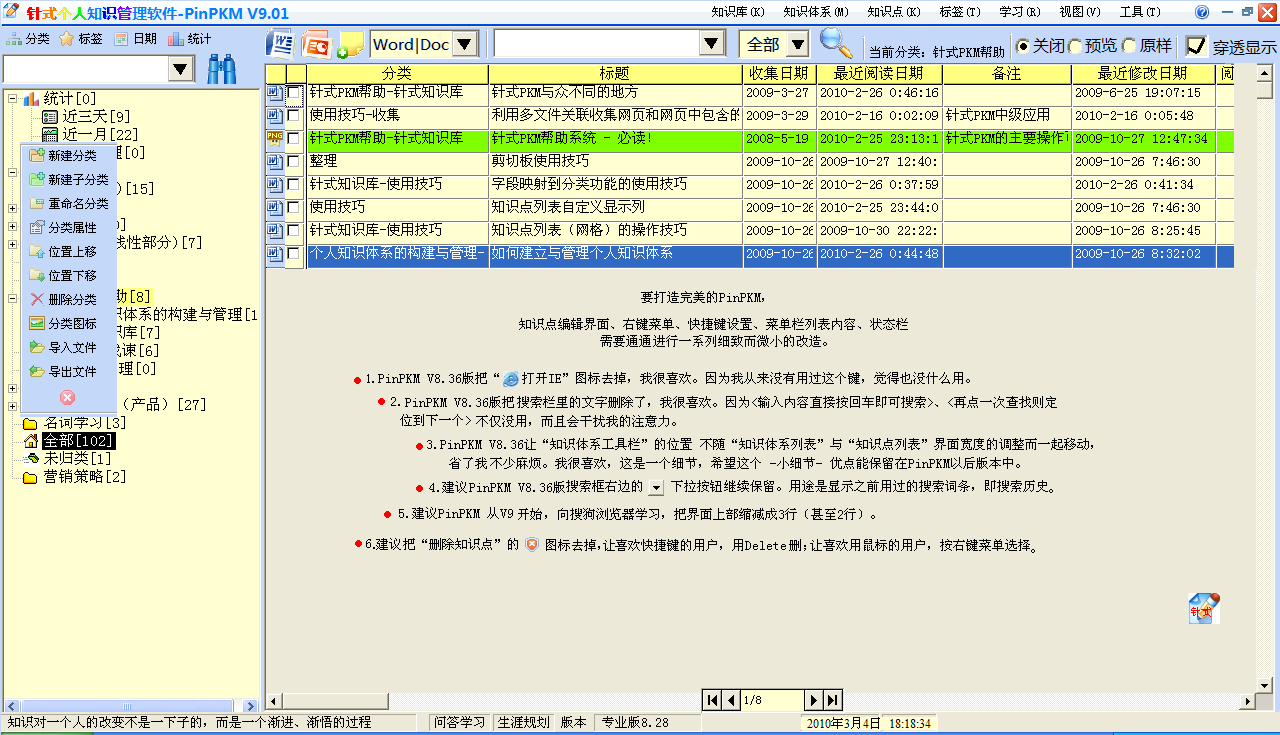Go to next page in pager

814,700
